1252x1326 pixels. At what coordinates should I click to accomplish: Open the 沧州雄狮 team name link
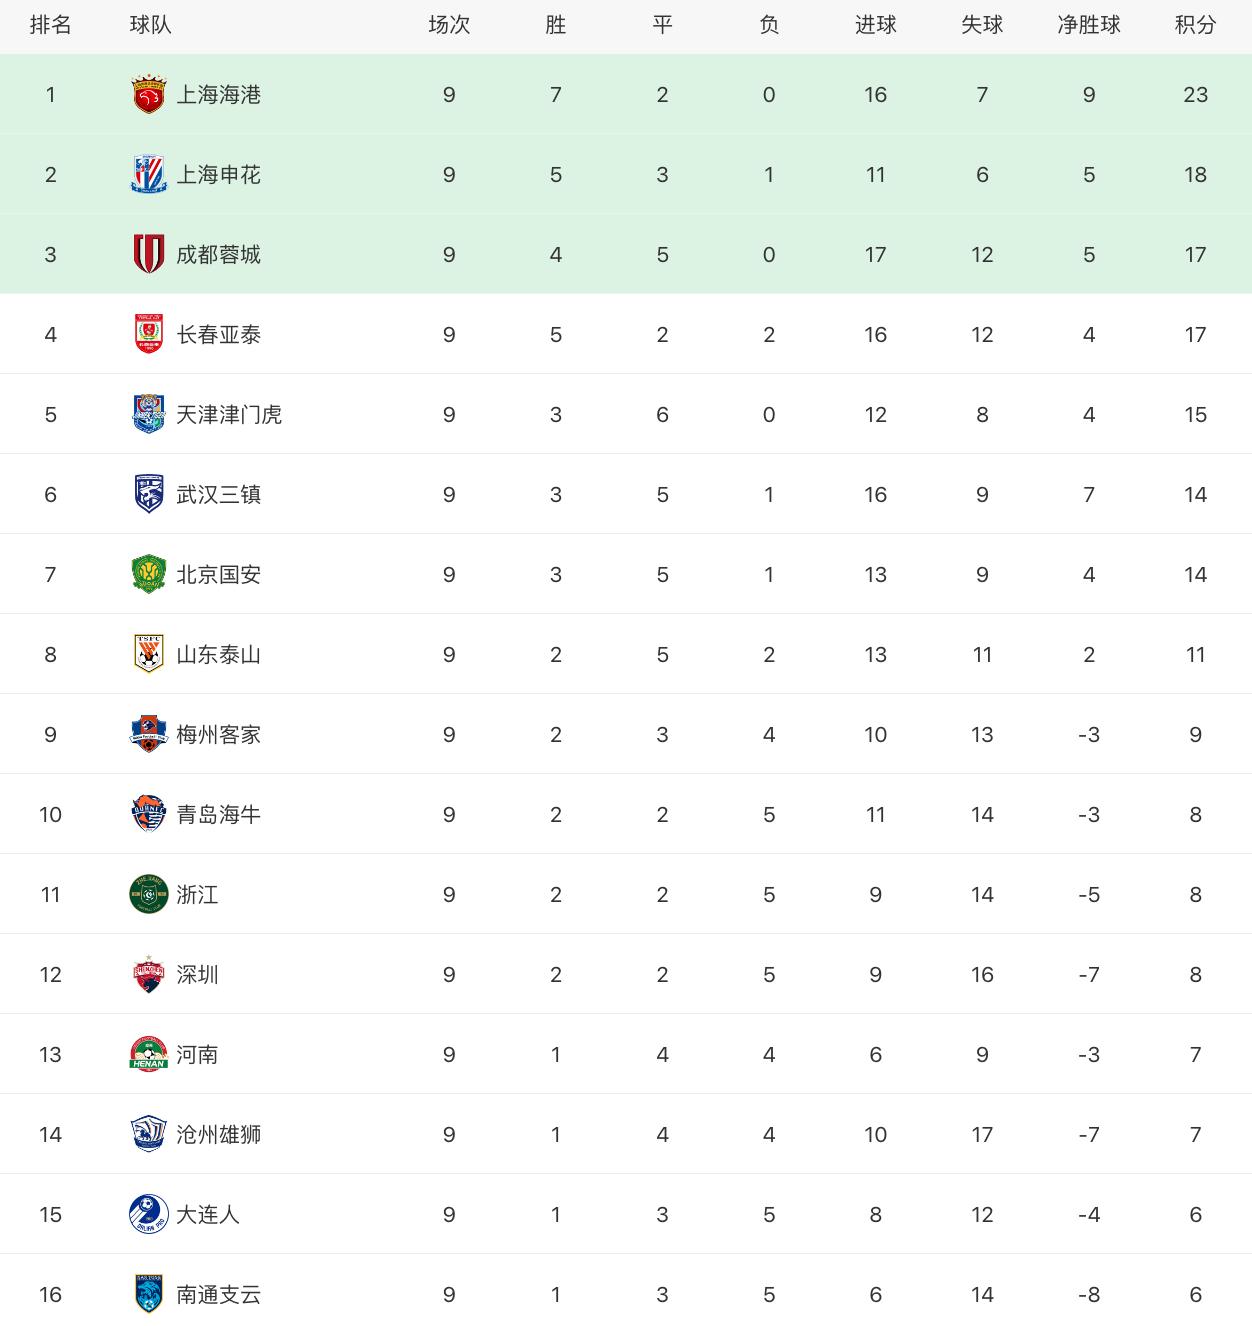pos(218,1134)
